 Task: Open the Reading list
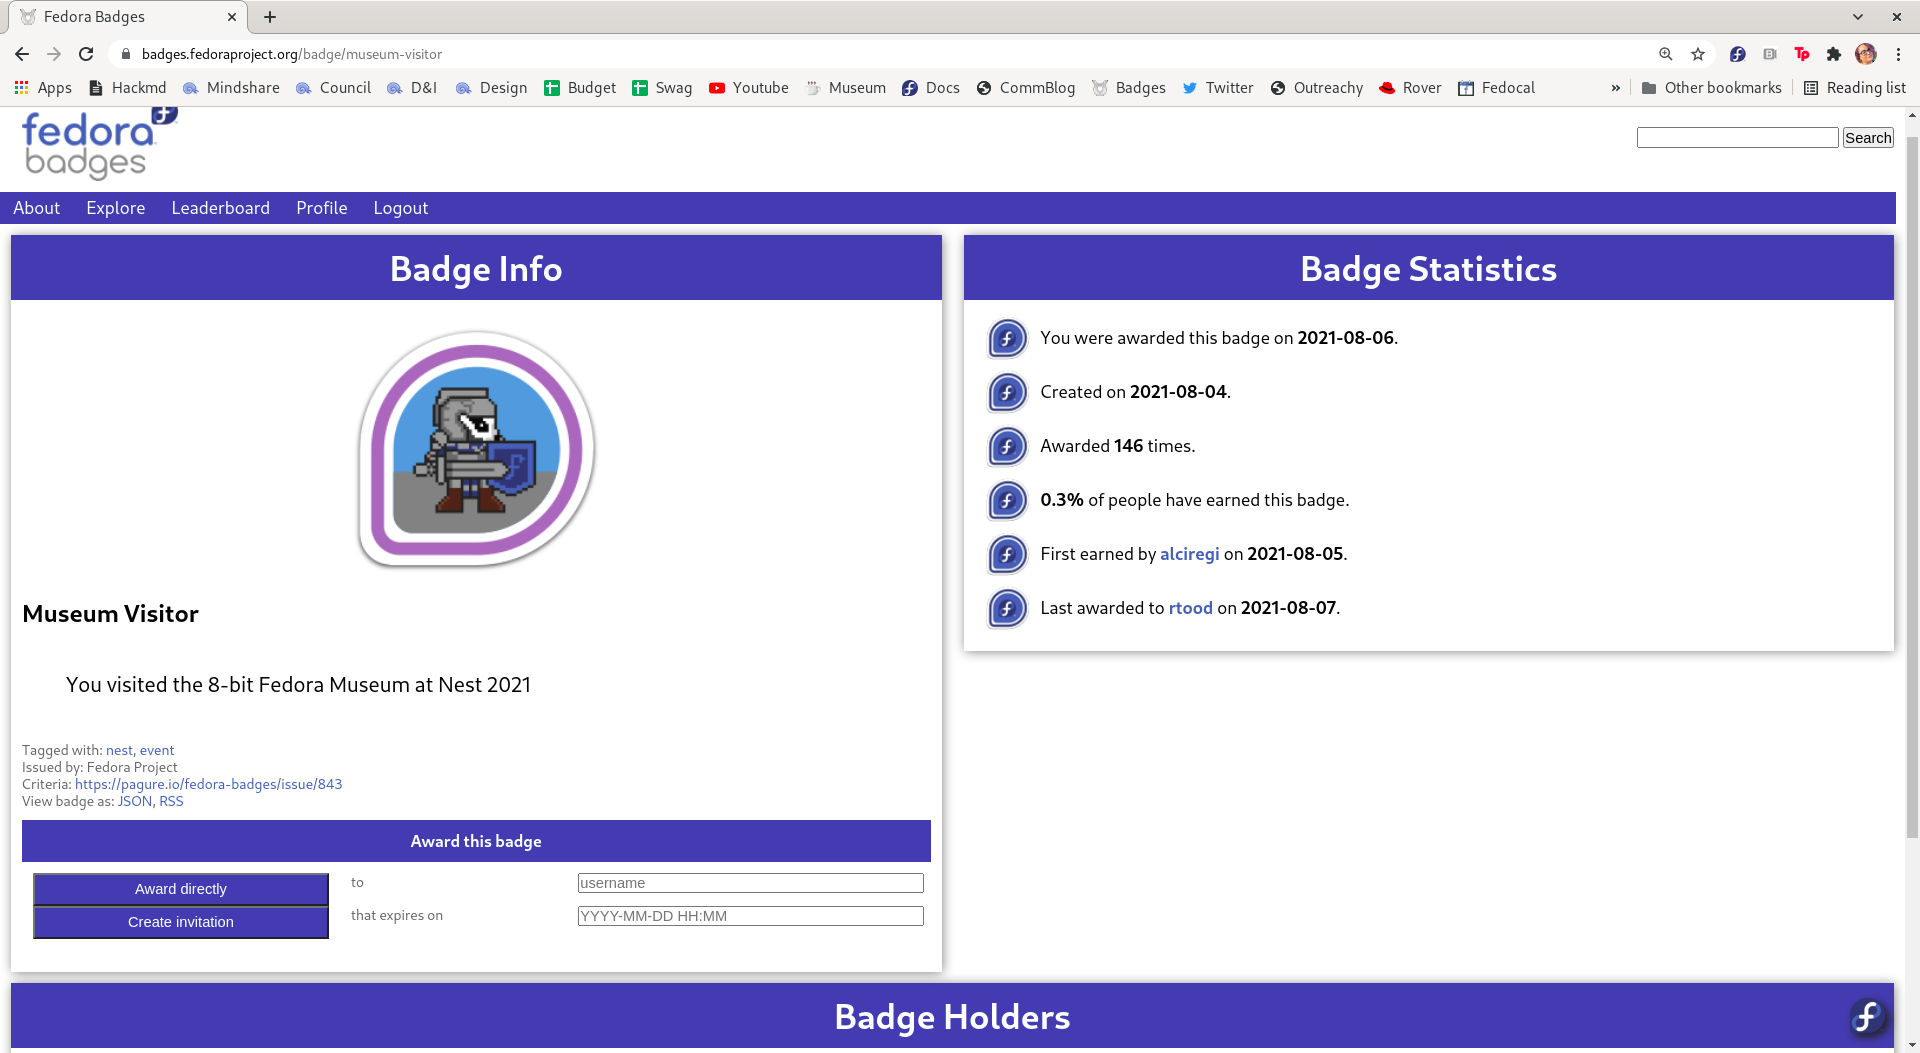pyautogui.click(x=1855, y=88)
